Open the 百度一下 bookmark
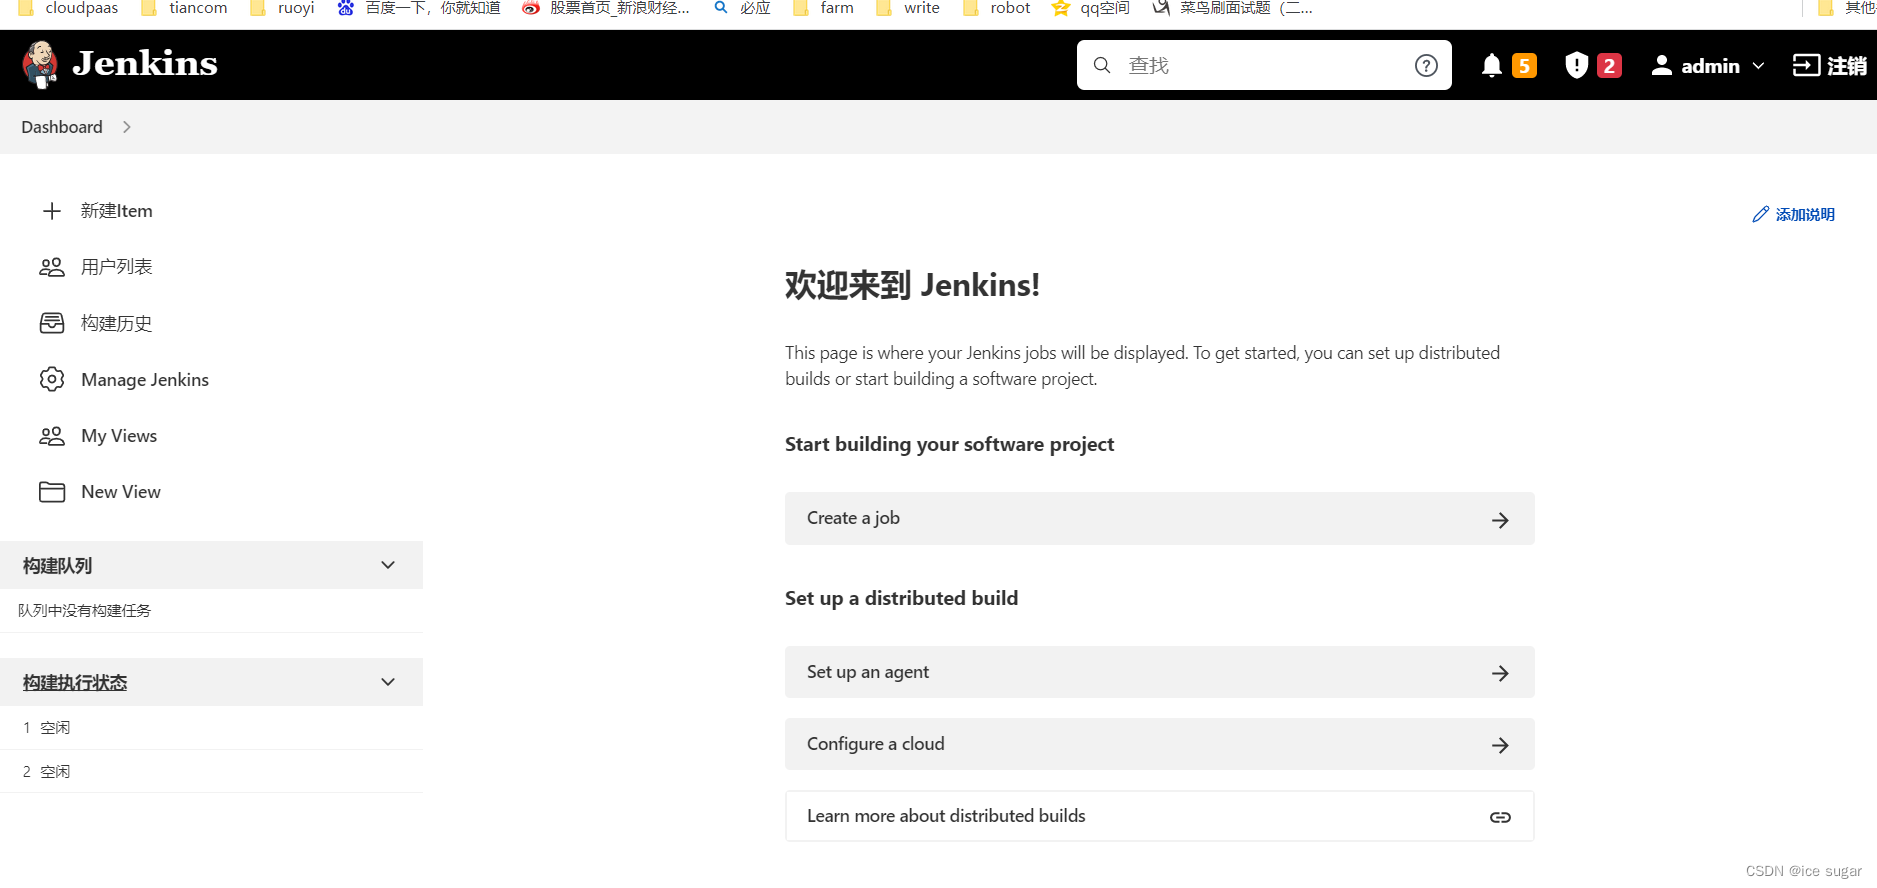The width and height of the screenshot is (1877, 888). click(419, 8)
